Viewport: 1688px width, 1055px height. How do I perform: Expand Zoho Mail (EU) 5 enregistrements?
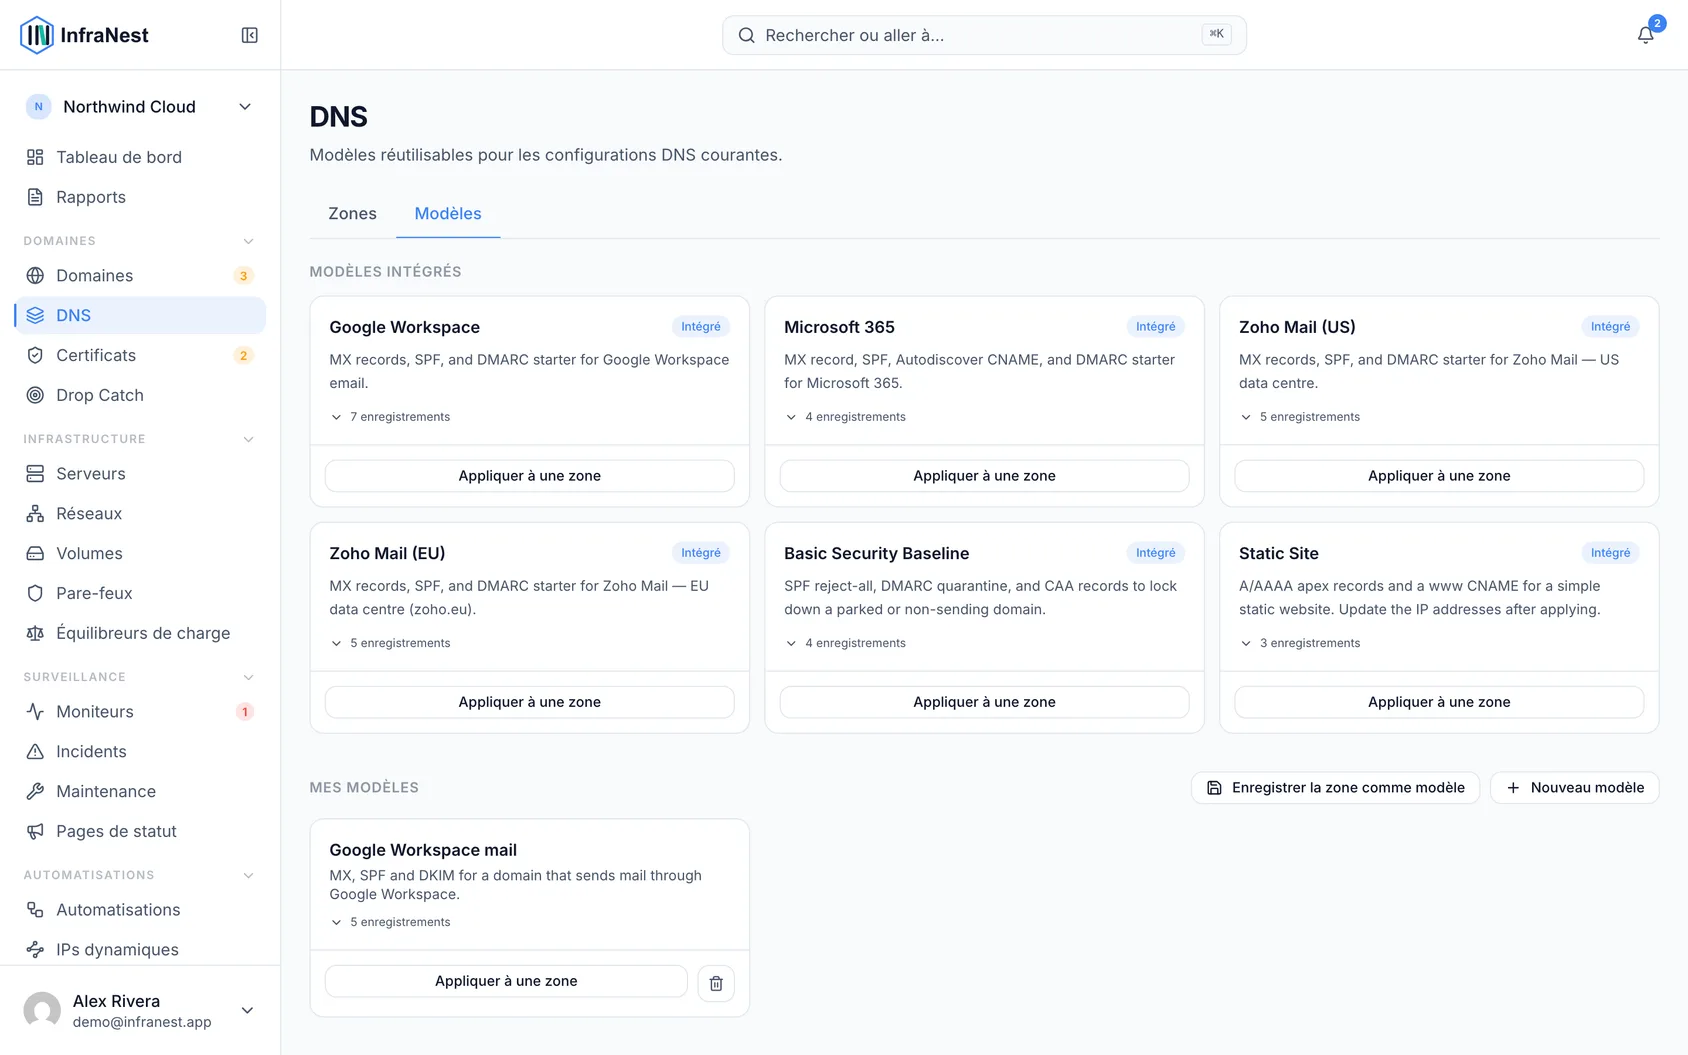(x=391, y=643)
